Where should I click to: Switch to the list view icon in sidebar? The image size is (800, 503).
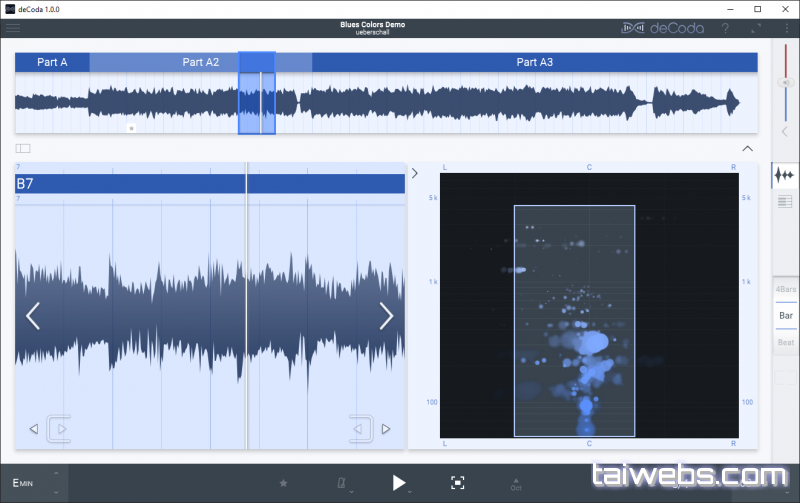pyautogui.click(x=785, y=202)
